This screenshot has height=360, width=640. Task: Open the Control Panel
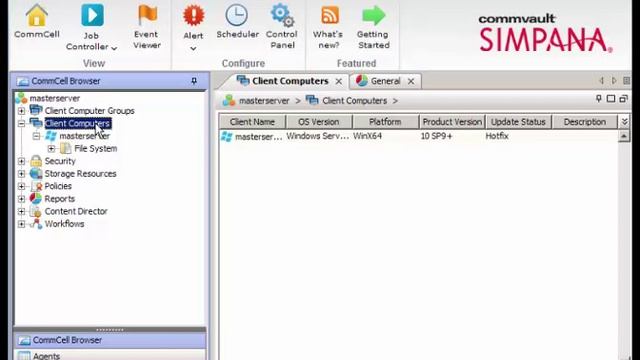[x=282, y=27]
